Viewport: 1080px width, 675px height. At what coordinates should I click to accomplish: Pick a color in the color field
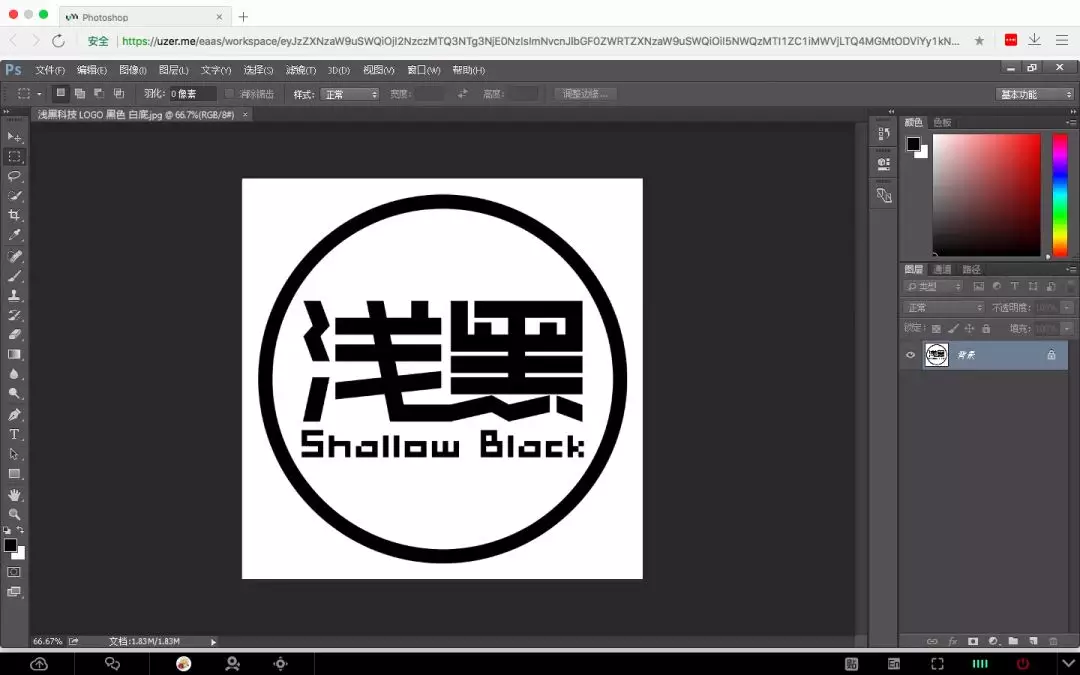pos(986,195)
